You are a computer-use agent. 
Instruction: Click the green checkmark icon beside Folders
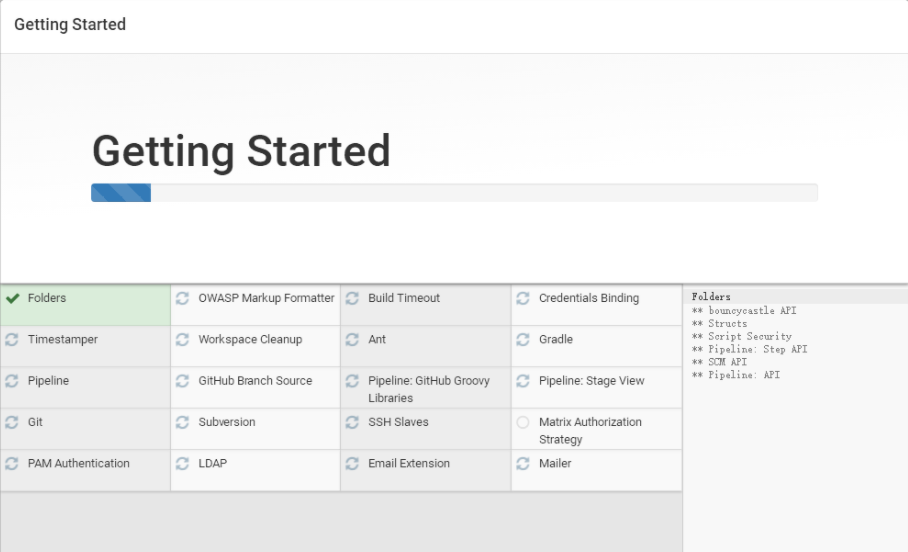pos(12,298)
